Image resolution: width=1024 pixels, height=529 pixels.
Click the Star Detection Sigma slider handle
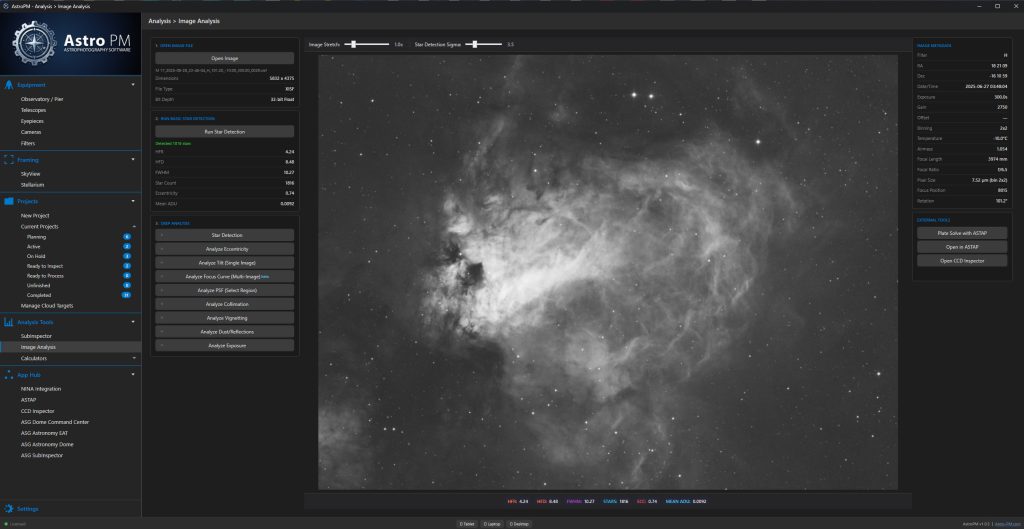[x=475, y=44]
